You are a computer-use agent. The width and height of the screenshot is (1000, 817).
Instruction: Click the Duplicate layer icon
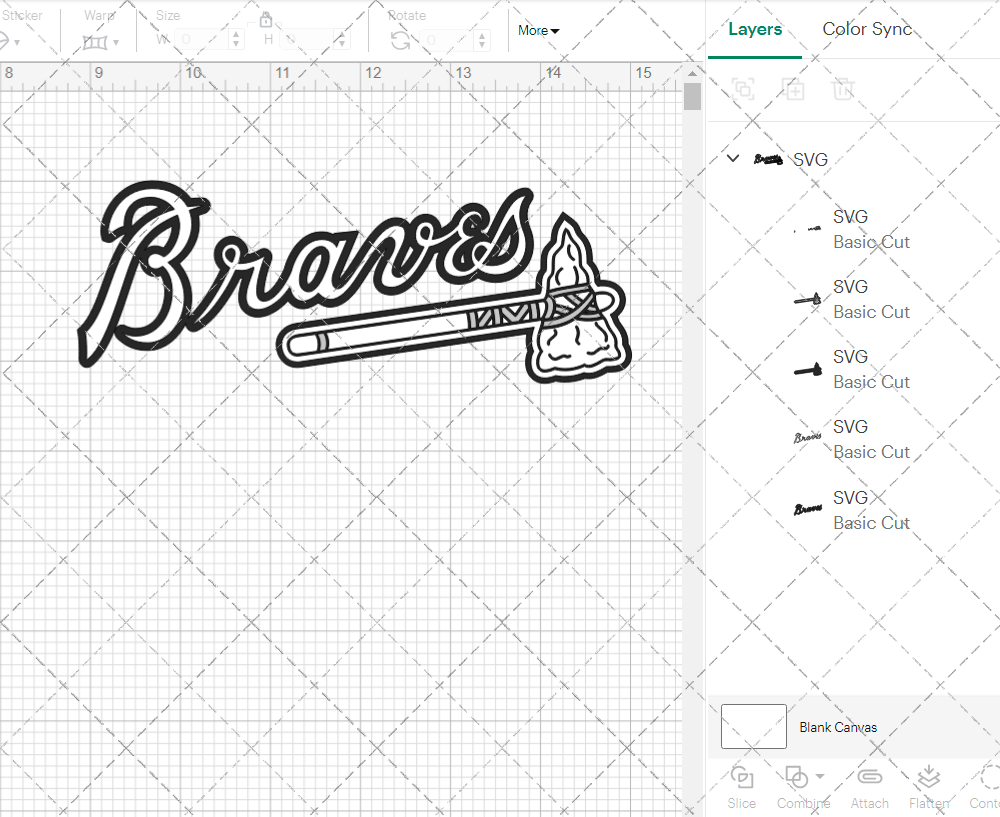pos(794,89)
